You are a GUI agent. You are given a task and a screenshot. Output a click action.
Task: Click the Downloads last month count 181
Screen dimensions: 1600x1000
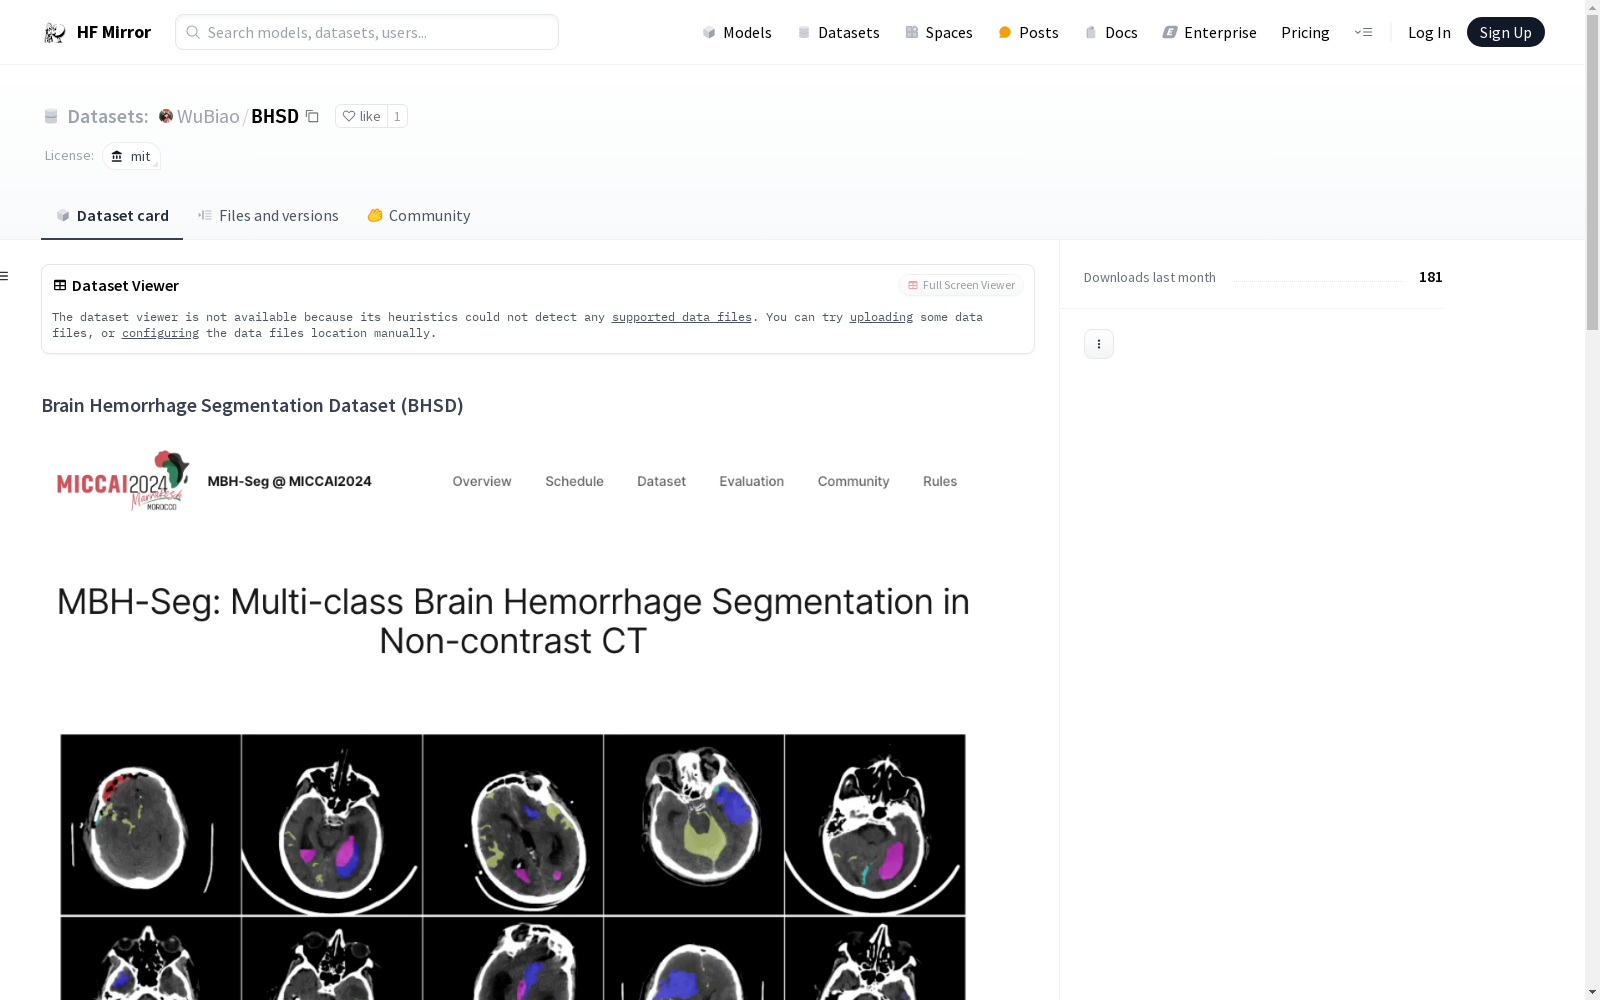[x=1430, y=277]
